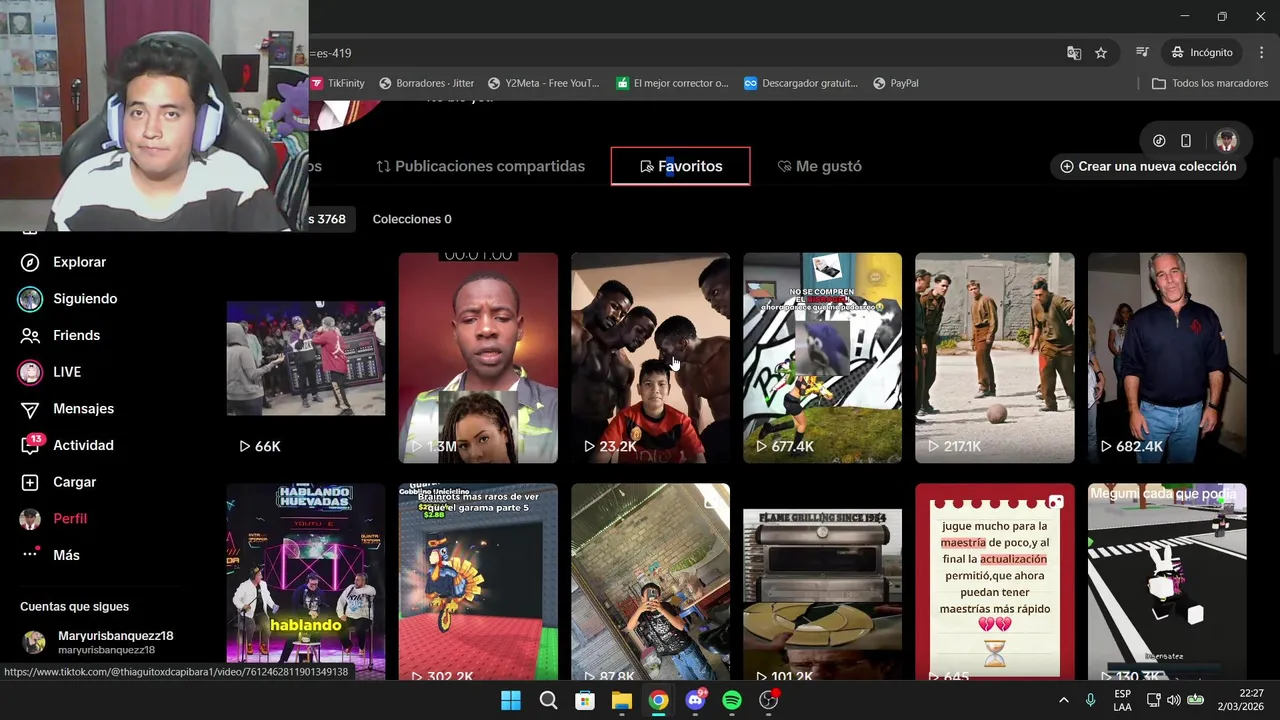The height and width of the screenshot is (720, 1280).
Task: Open Borradores - Jitter bookmark
Action: coord(426,83)
